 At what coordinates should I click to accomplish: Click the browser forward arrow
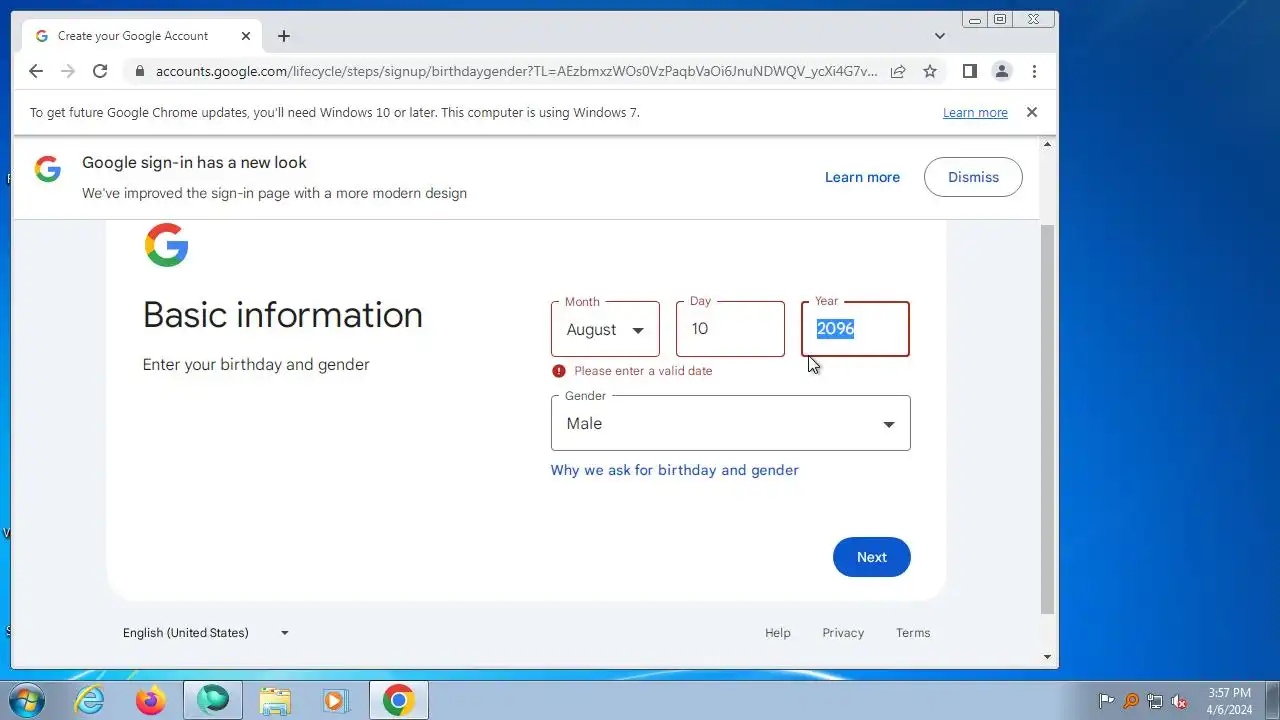[x=68, y=71]
